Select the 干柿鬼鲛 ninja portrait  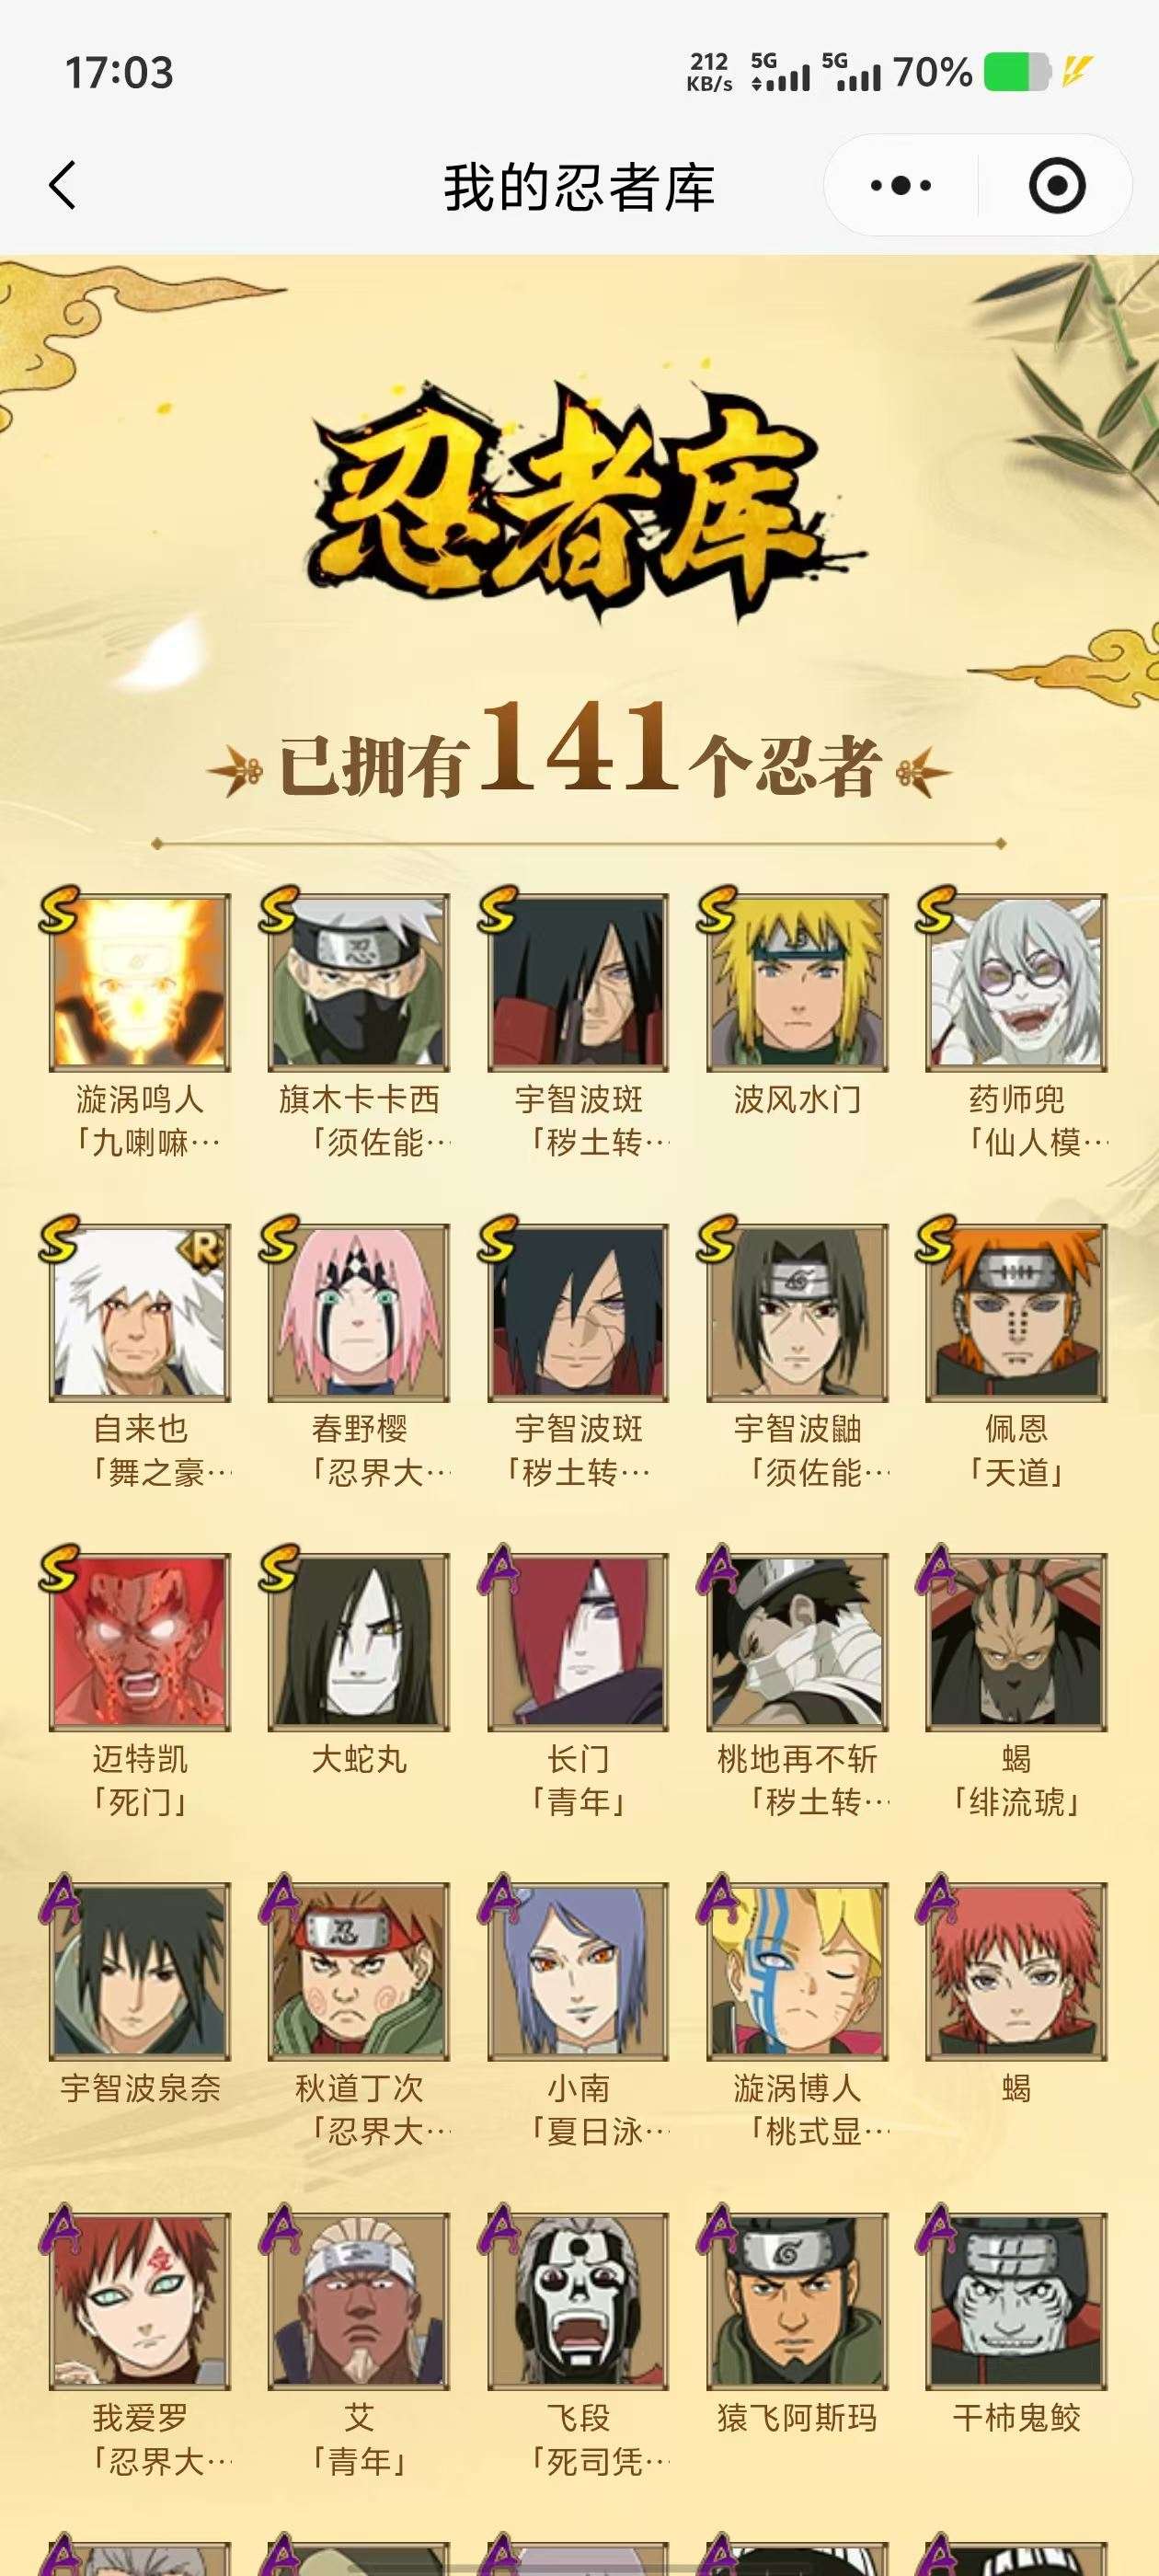tap(1016, 2300)
